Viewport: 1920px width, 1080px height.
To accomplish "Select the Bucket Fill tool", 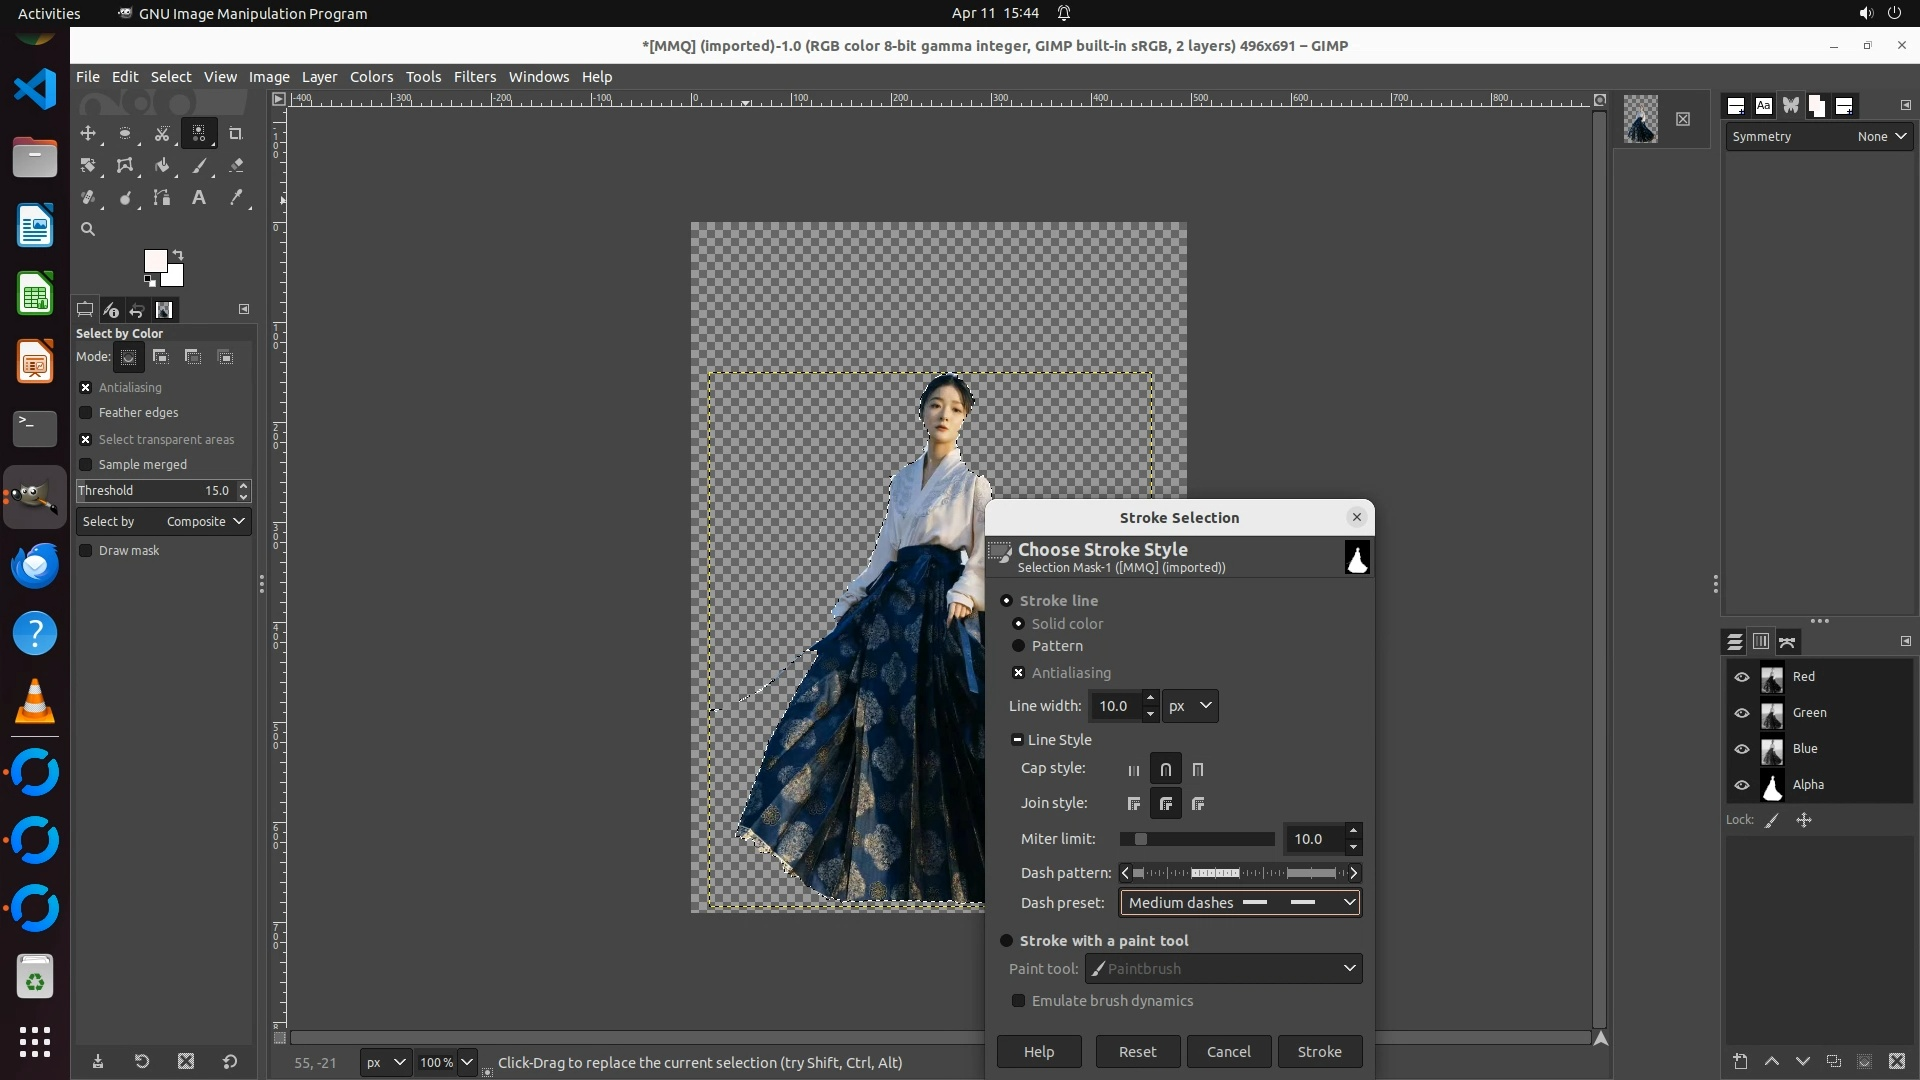I will point(162,166).
